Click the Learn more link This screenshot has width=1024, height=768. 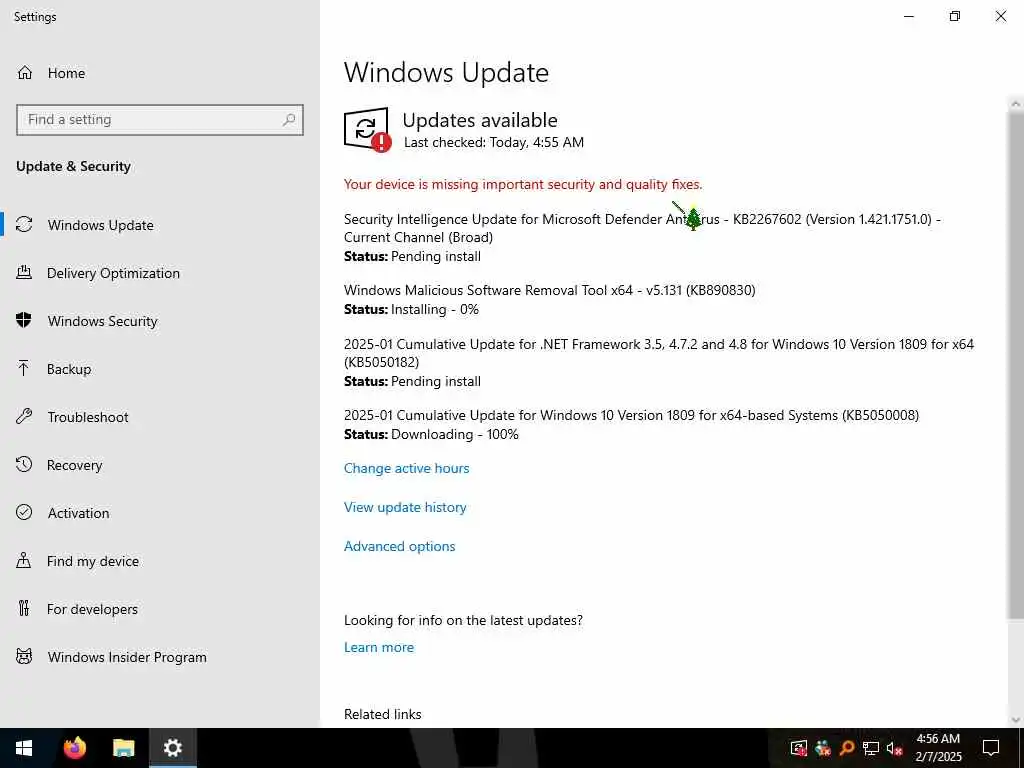point(379,647)
